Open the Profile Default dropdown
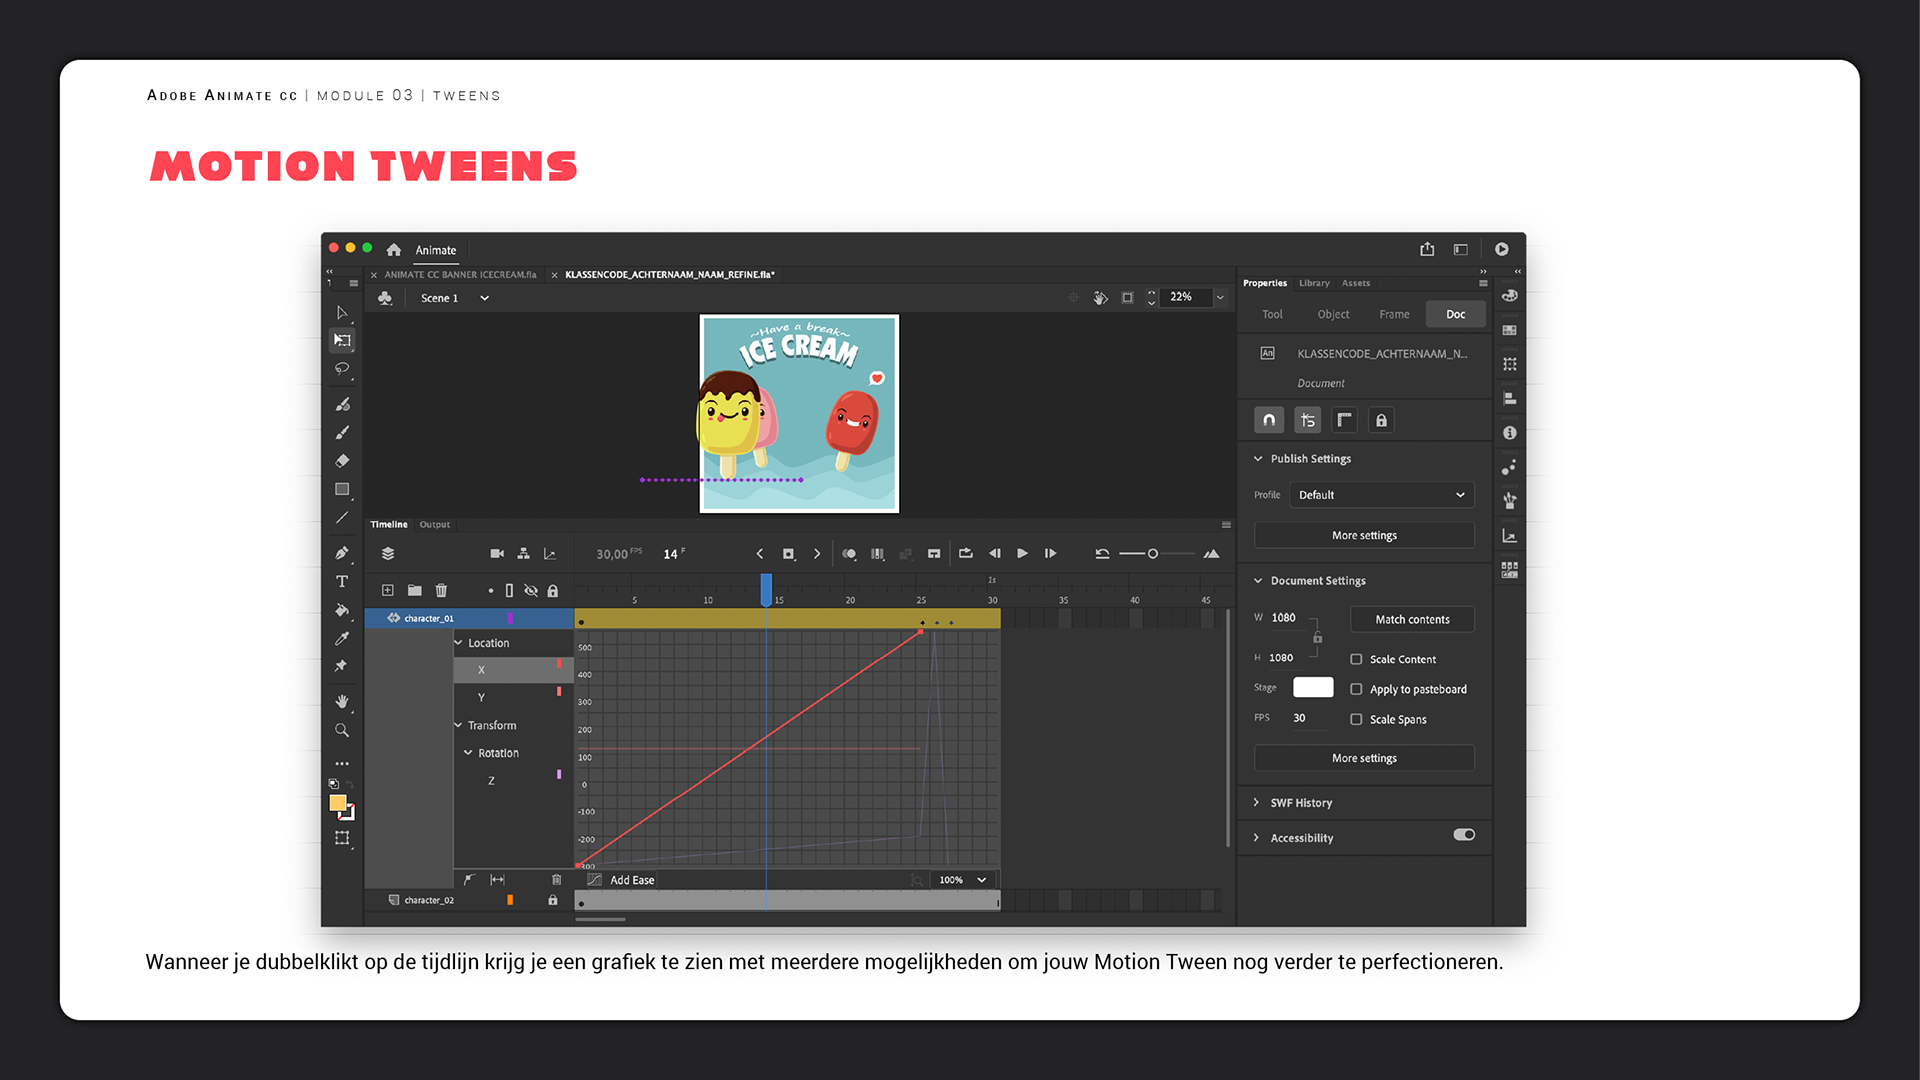1920x1080 pixels. coord(1380,495)
